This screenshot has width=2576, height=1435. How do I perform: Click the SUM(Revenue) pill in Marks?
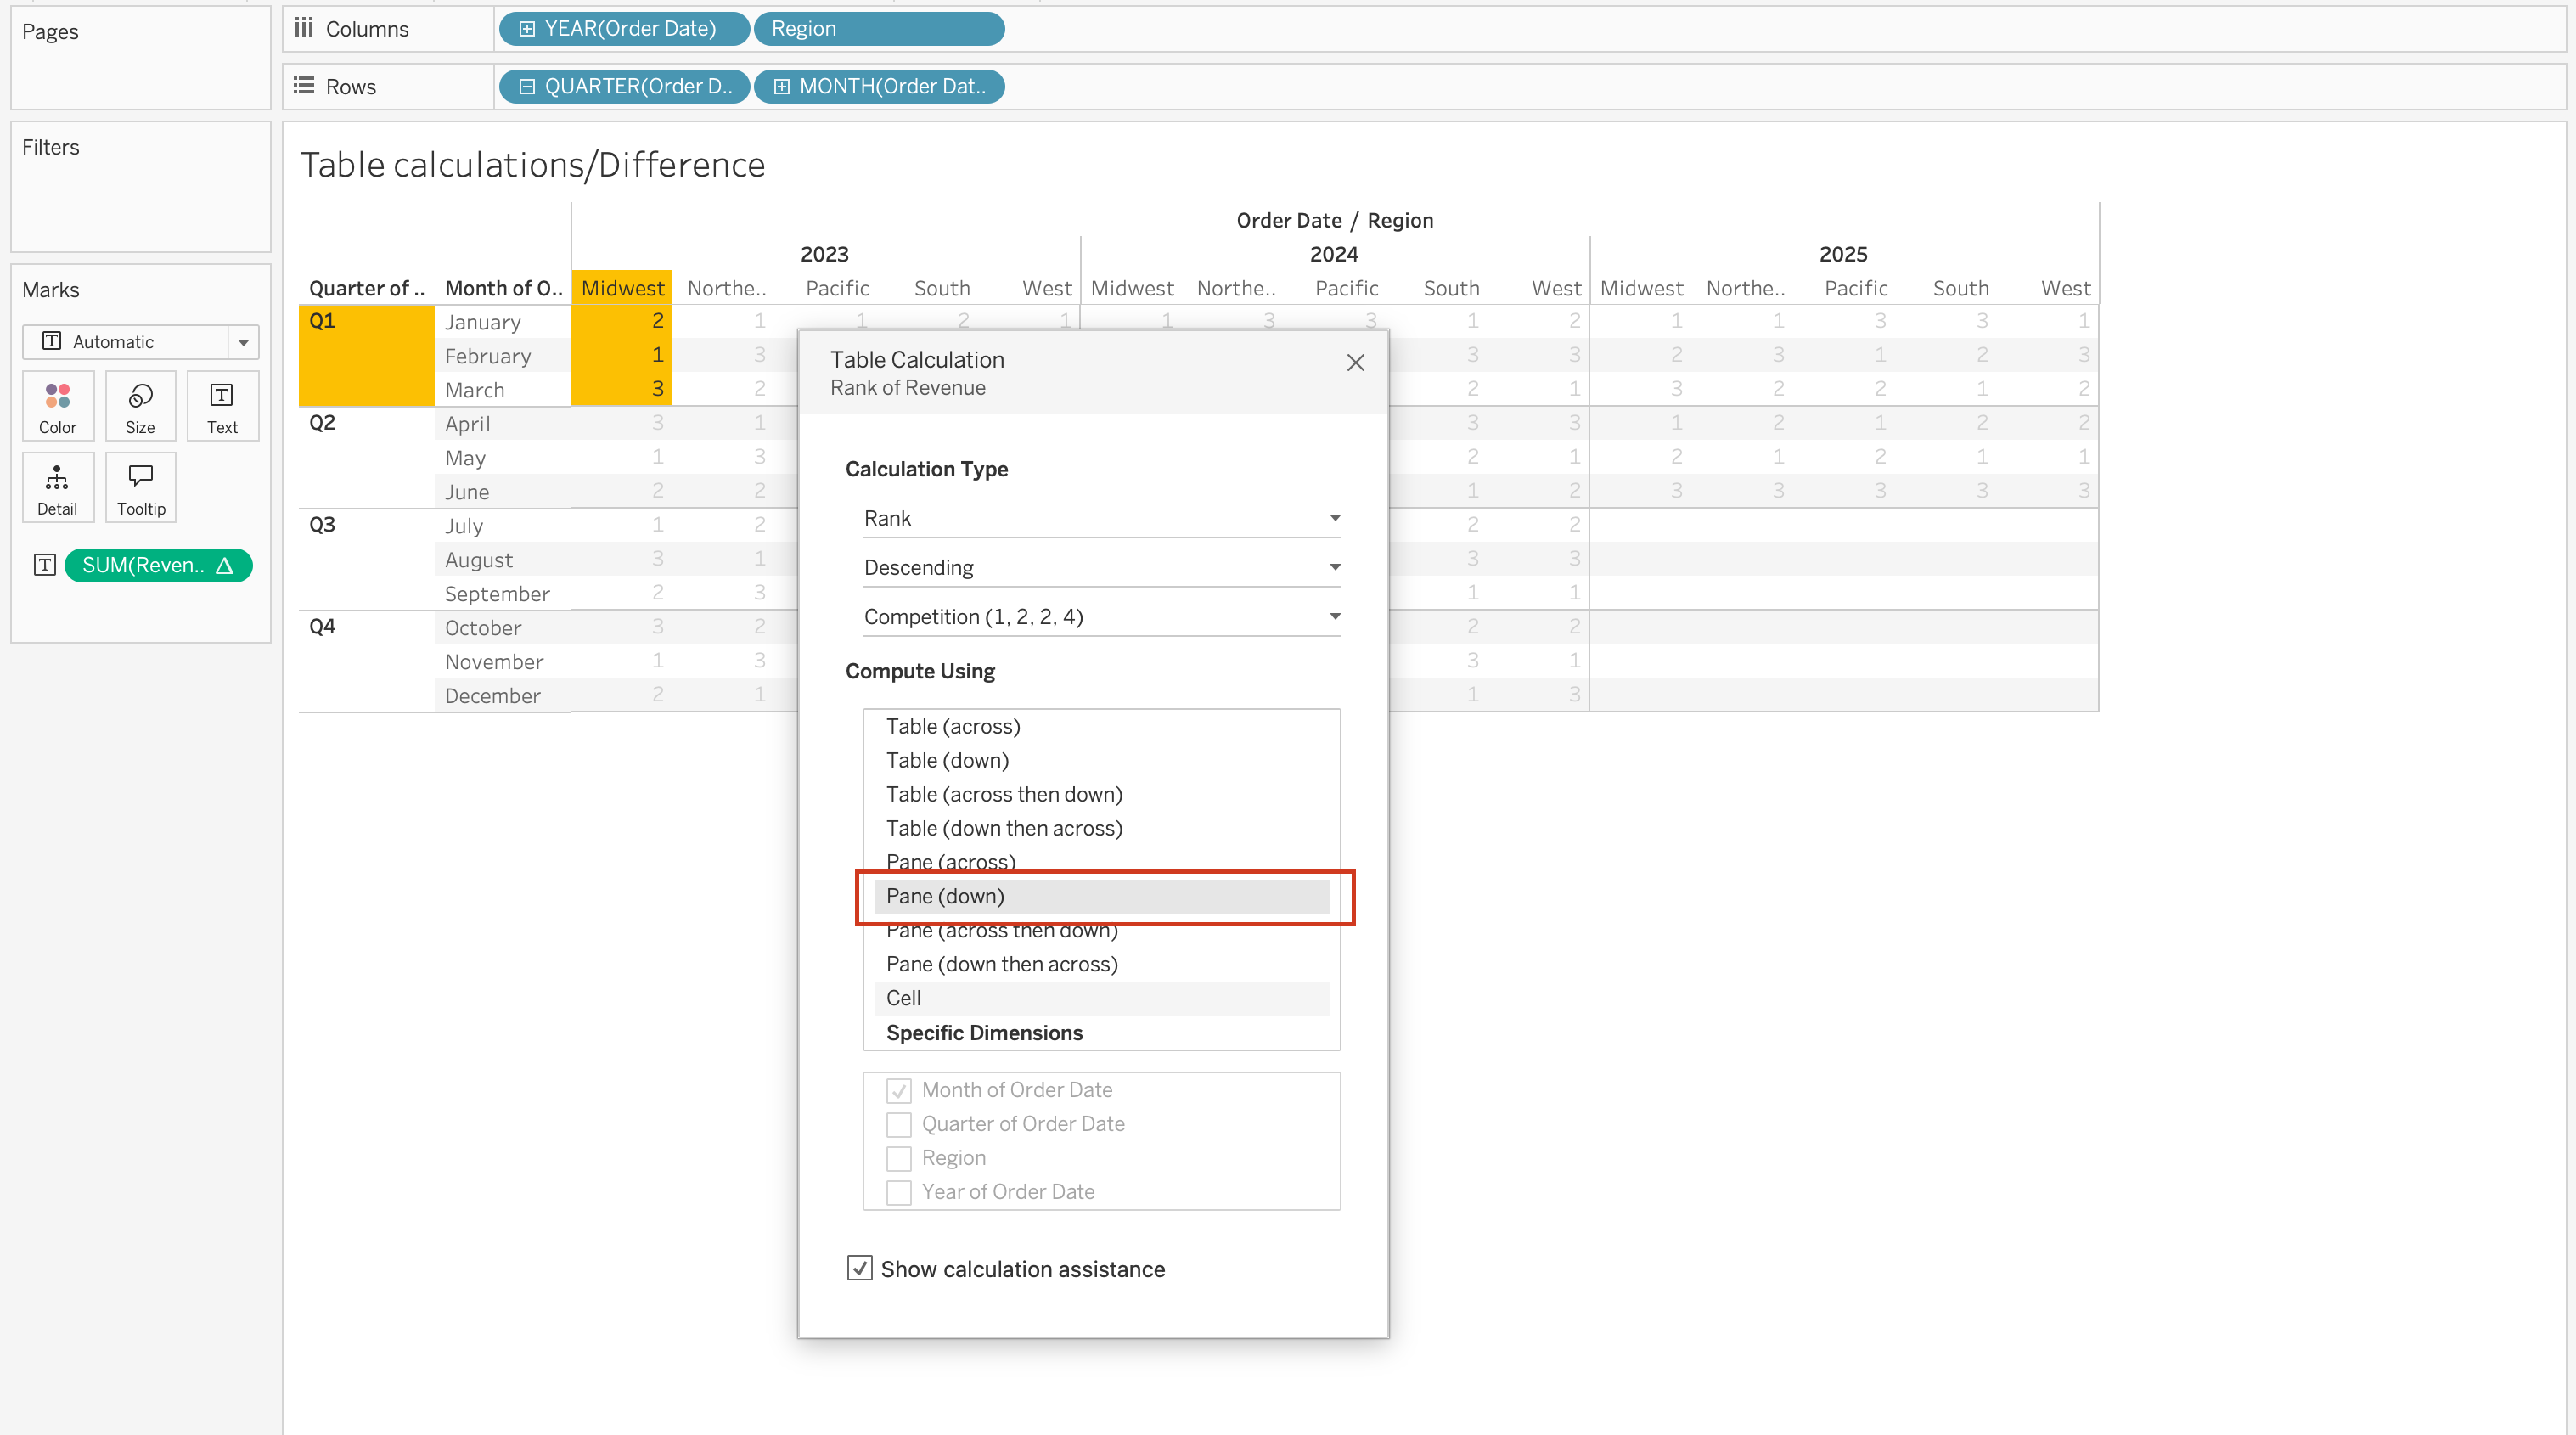point(158,565)
